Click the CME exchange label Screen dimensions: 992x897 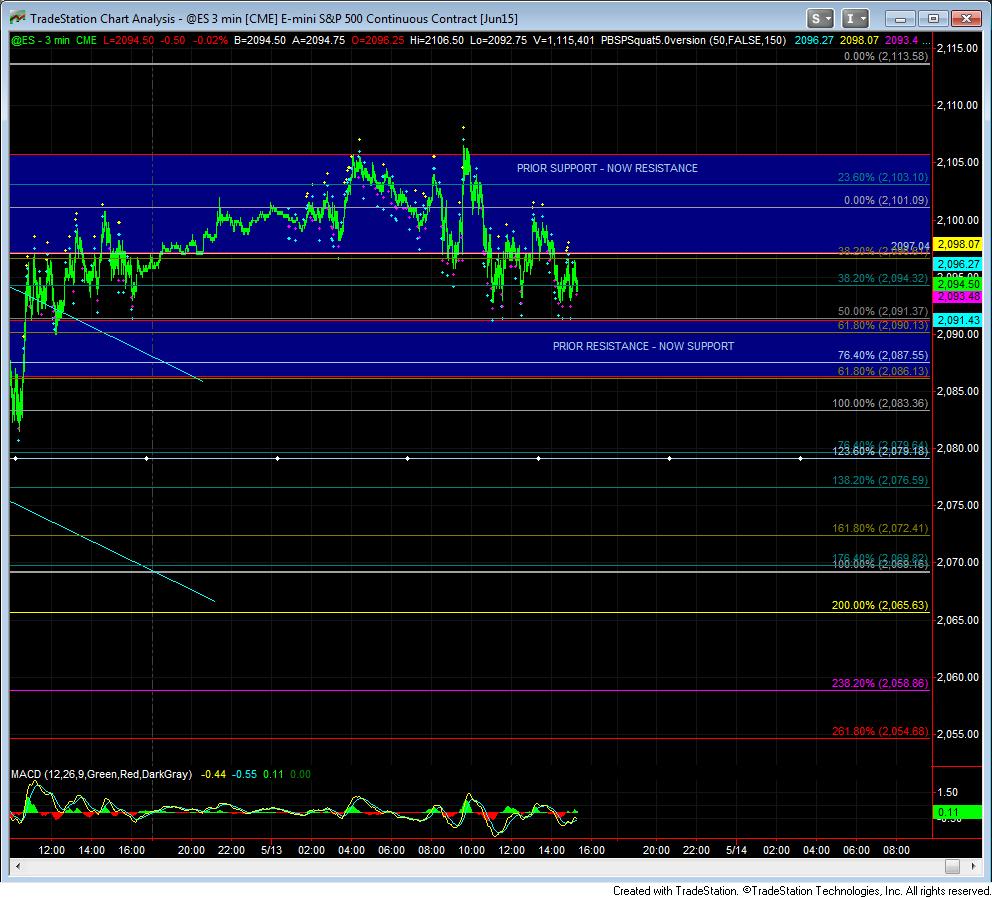86,40
